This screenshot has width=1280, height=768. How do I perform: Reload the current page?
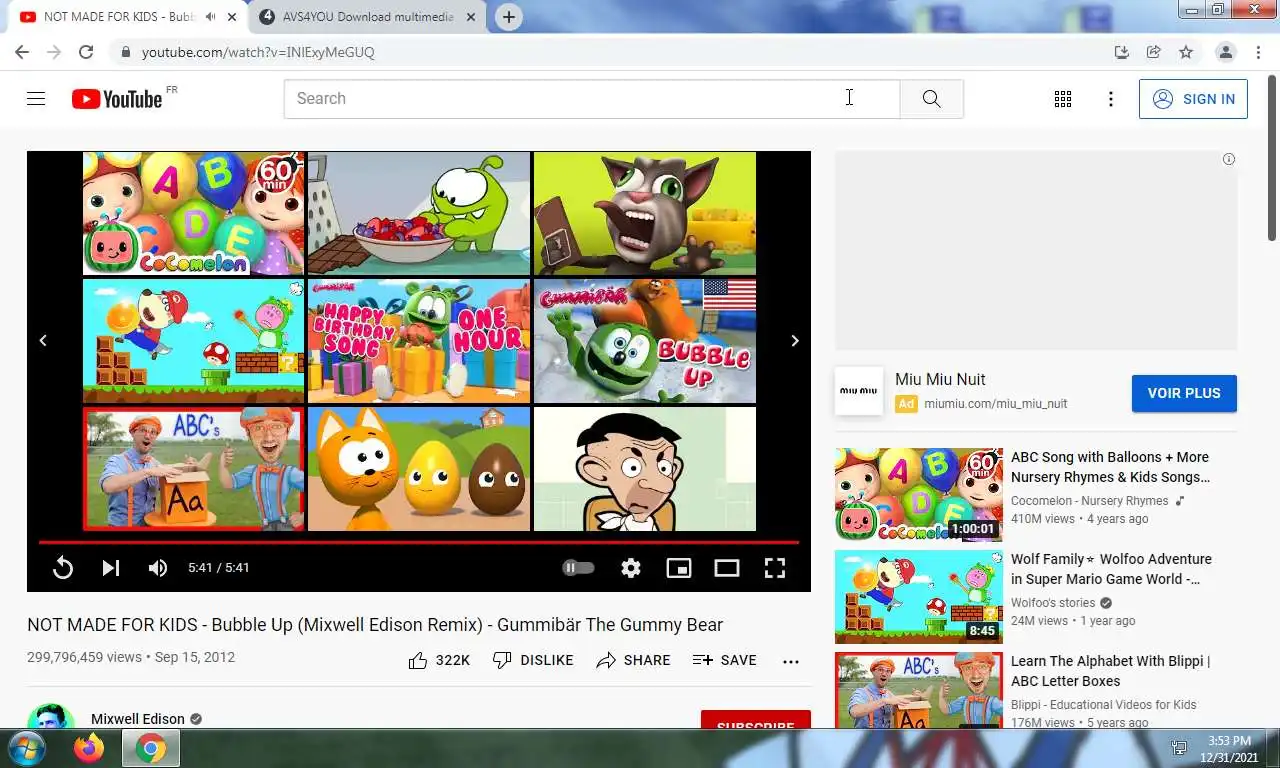(x=86, y=52)
